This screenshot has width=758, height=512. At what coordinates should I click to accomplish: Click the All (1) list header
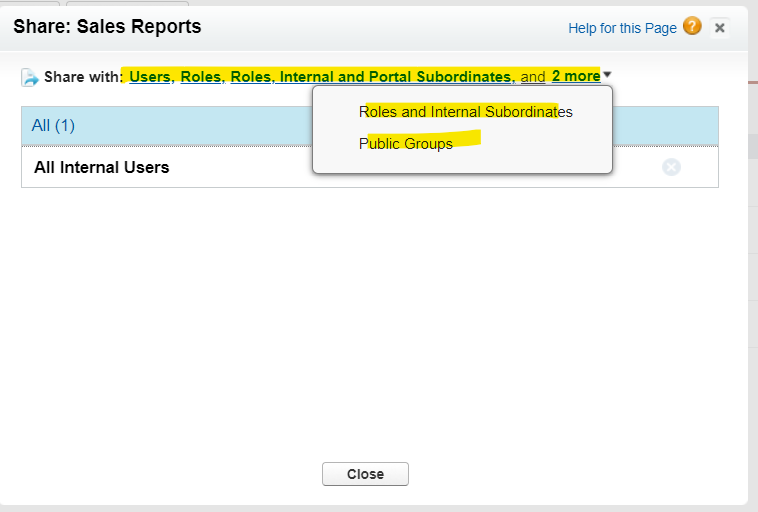pos(53,126)
